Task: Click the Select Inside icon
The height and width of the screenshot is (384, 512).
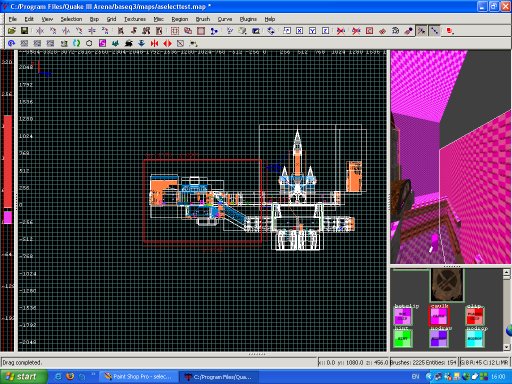Action: point(159,31)
